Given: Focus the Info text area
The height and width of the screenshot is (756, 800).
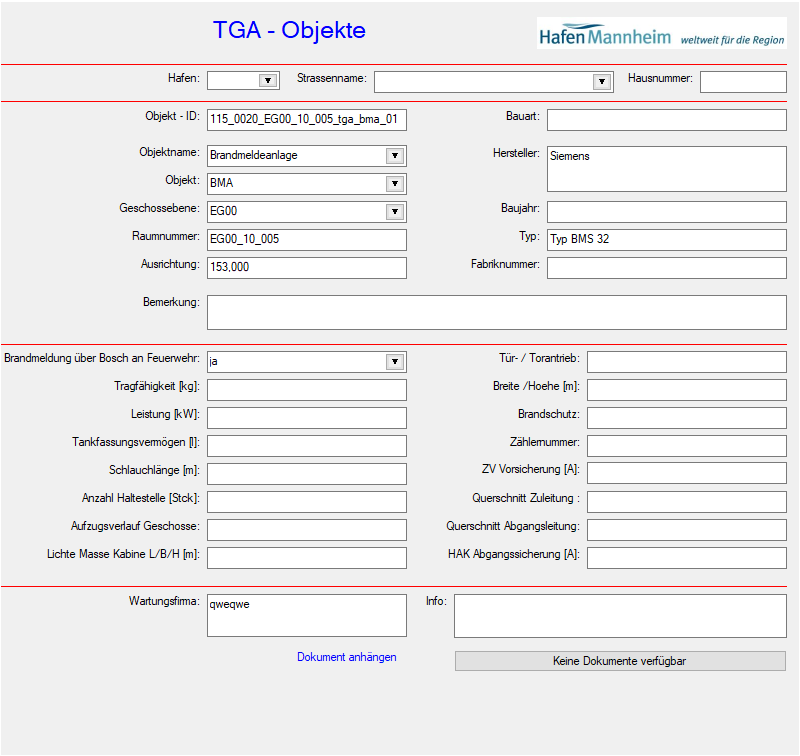Looking at the screenshot, I should coord(620,616).
